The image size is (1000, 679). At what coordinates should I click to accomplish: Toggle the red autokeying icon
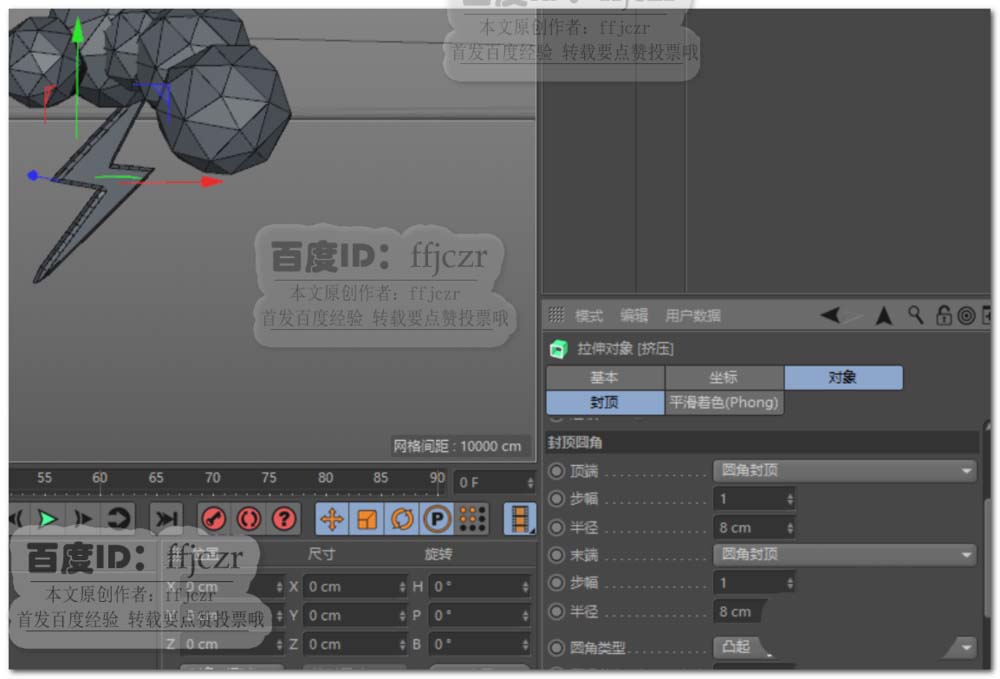point(249,519)
